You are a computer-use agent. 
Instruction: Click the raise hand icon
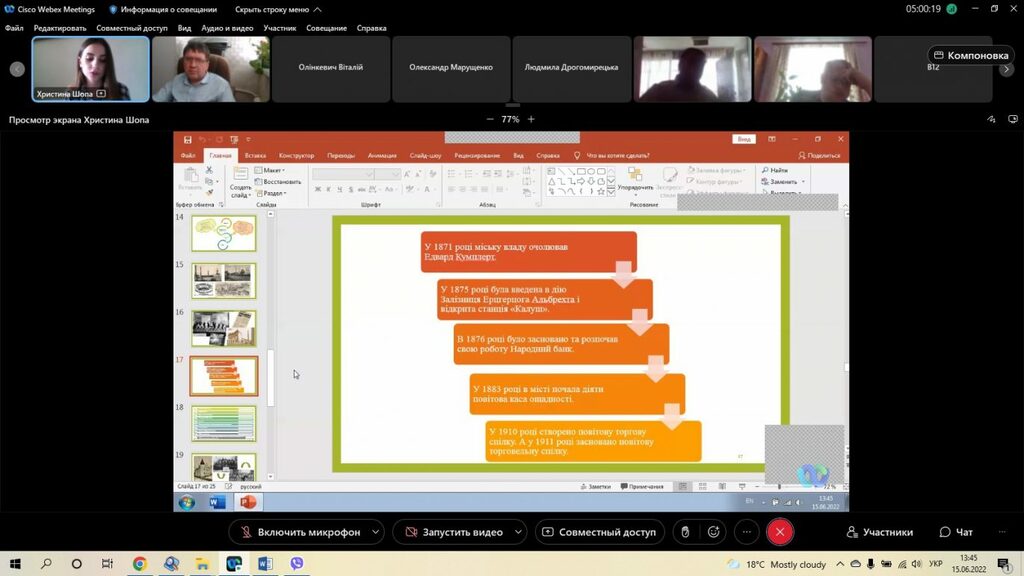click(685, 532)
